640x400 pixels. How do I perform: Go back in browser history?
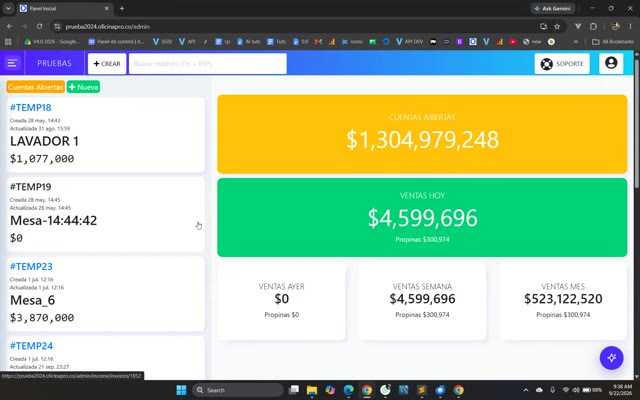tap(9, 26)
